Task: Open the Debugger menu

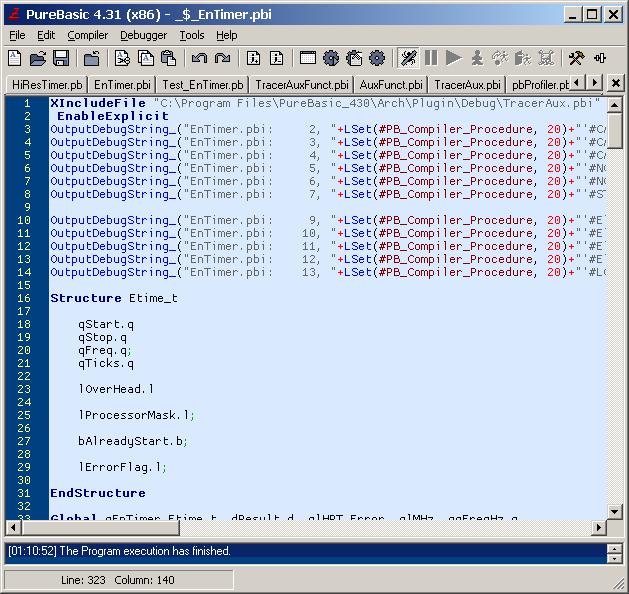Action: point(143,35)
